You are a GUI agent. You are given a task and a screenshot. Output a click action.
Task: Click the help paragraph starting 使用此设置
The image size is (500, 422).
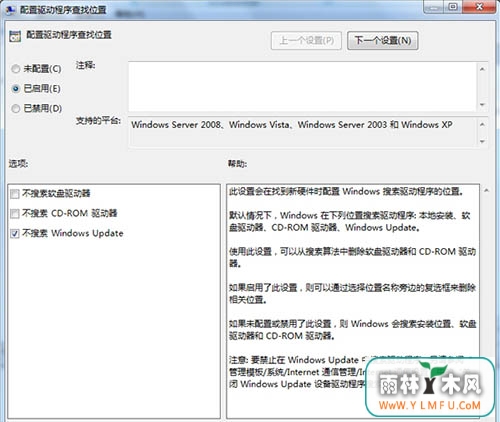[352, 257]
